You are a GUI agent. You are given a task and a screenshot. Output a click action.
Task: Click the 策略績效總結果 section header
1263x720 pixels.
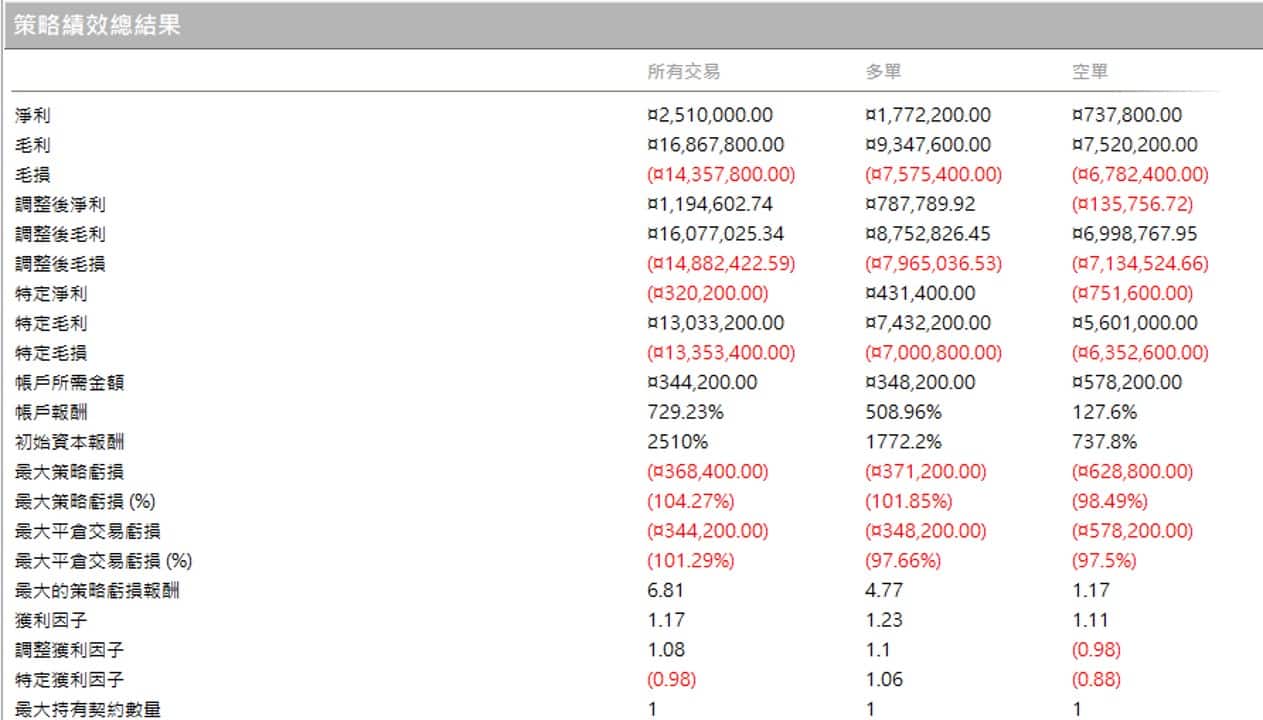98,26
